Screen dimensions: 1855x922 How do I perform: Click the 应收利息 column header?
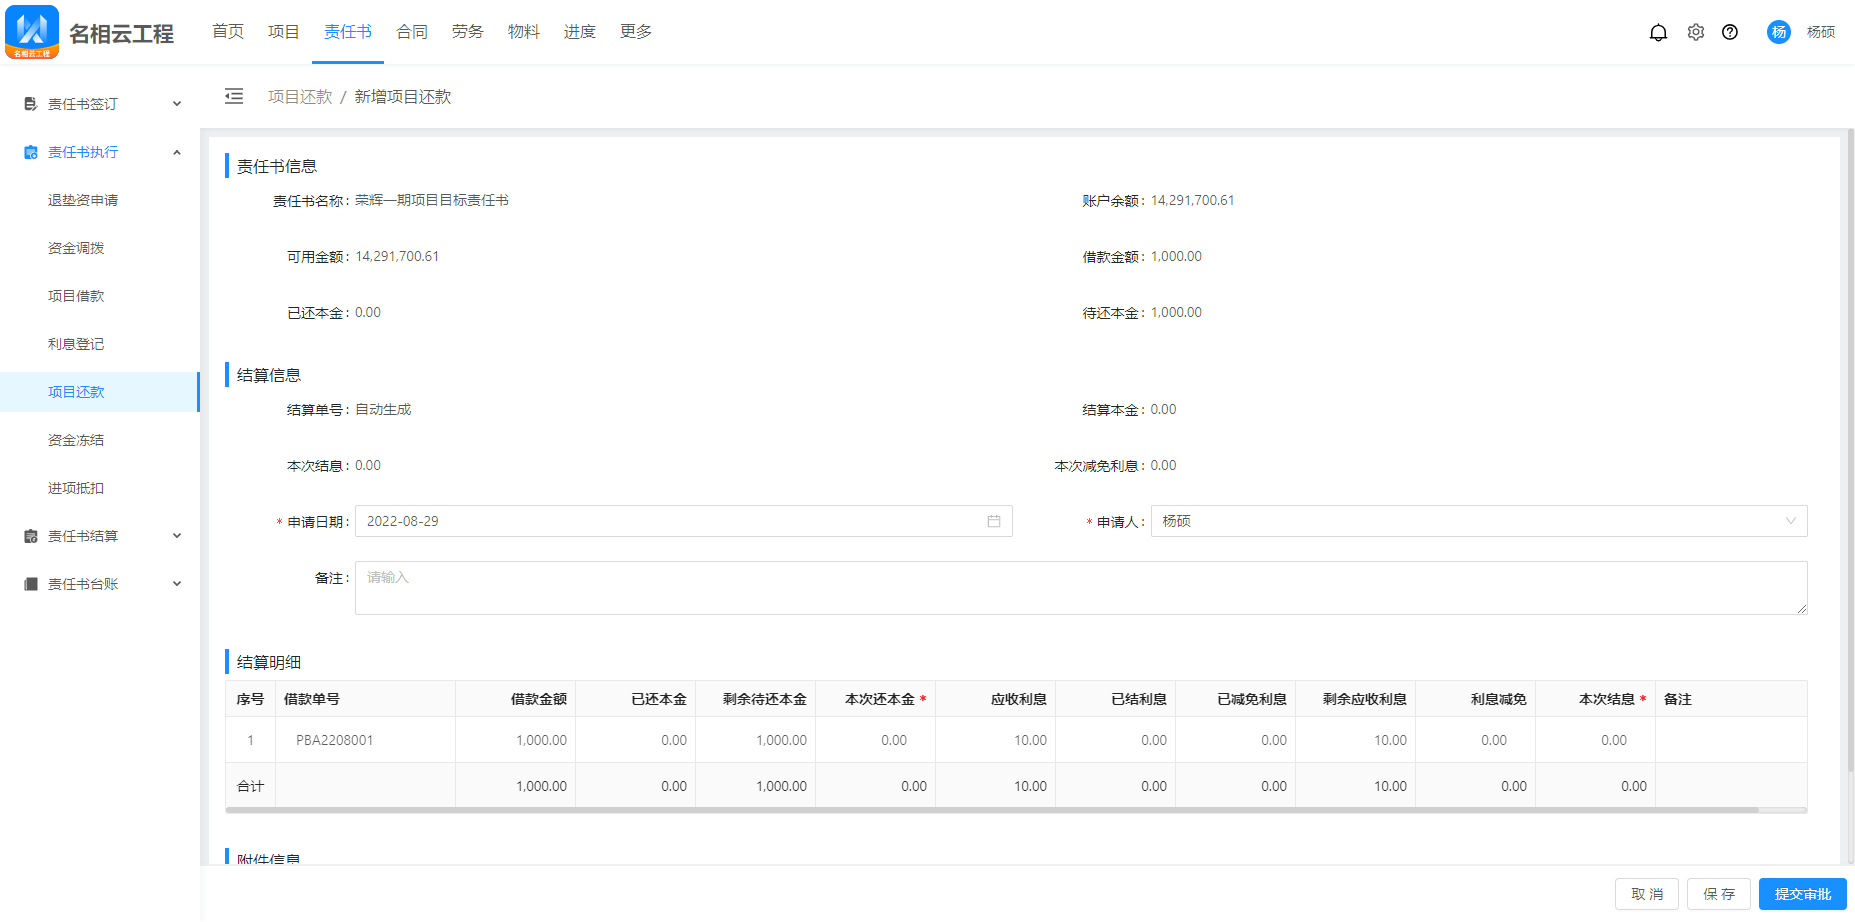995,699
